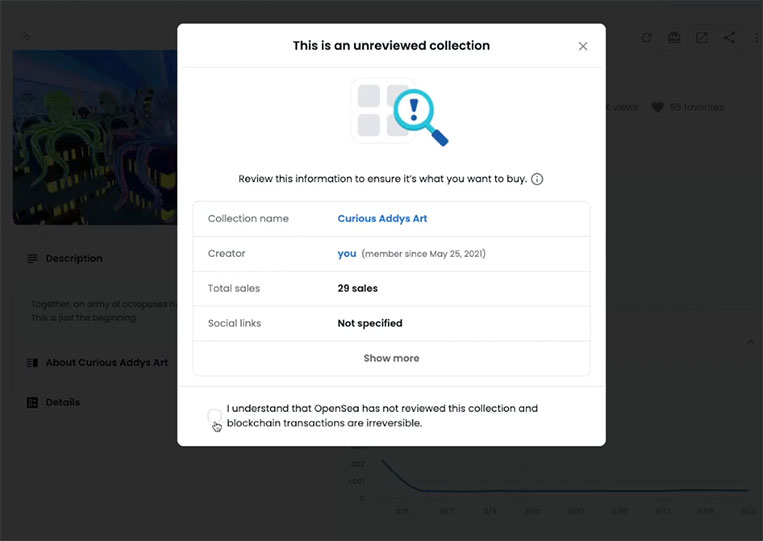763x541 pixels.
Task: Click the share icon
Action: (x=729, y=37)
